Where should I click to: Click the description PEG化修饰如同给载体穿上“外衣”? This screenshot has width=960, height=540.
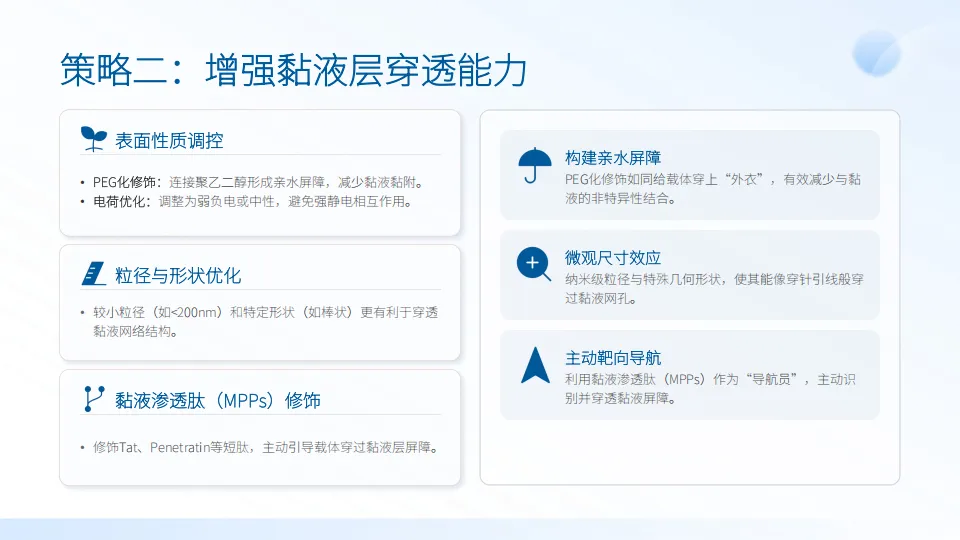(713, 189)
